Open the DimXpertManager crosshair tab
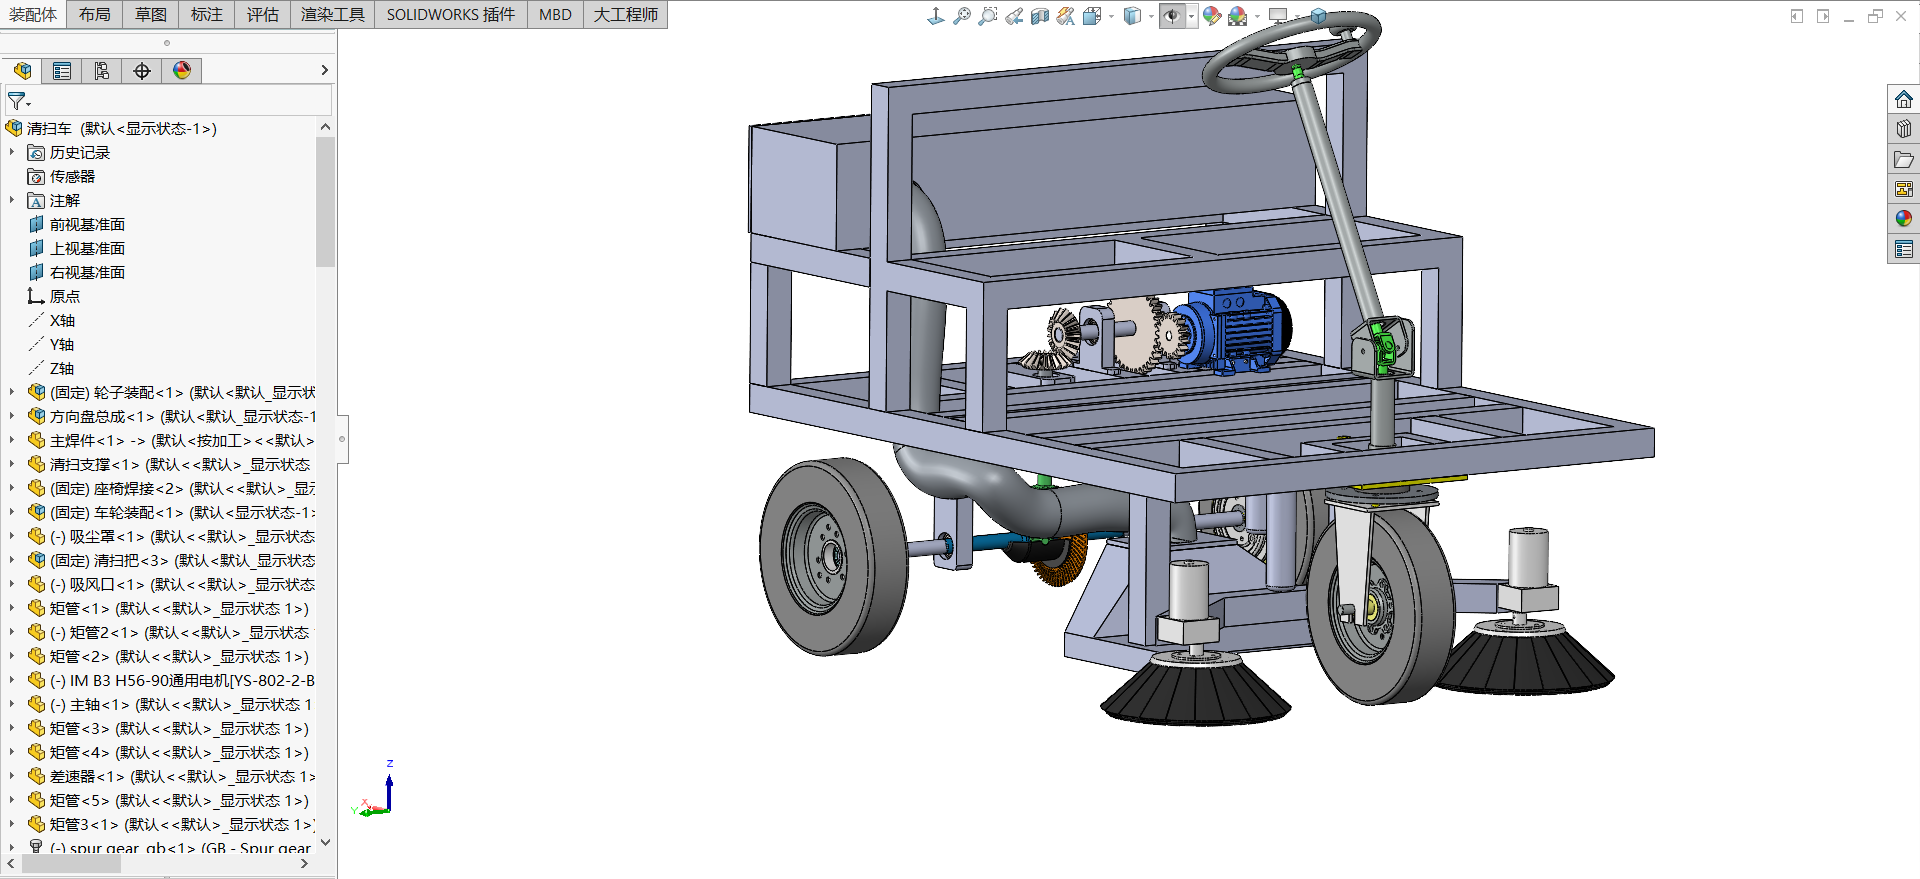 tap(142, 70)
